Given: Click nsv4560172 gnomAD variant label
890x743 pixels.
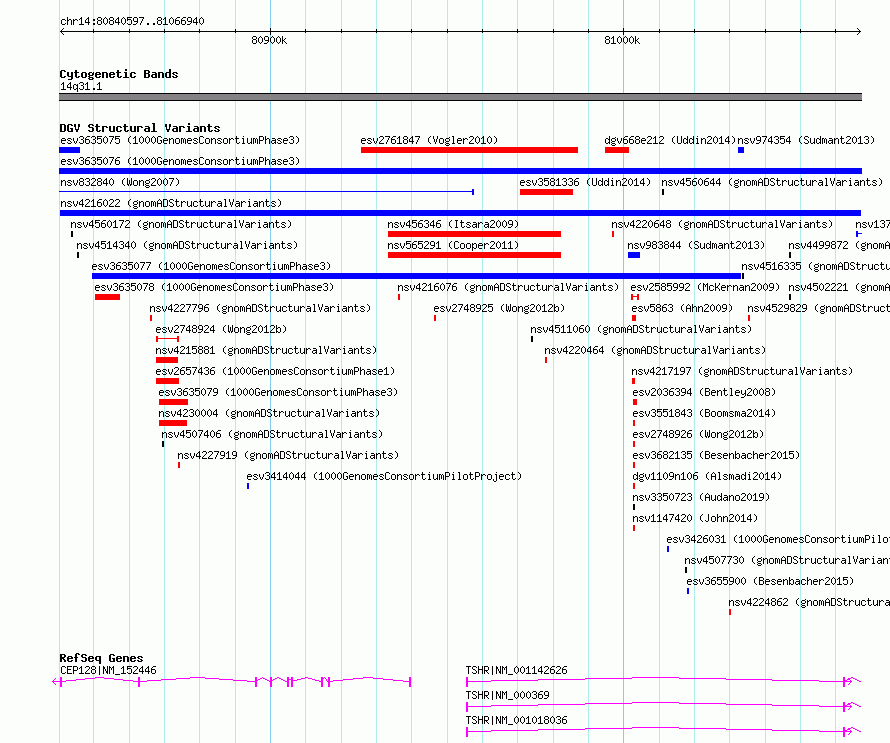Looking at the screenshot, I should (x=181, y=224).
